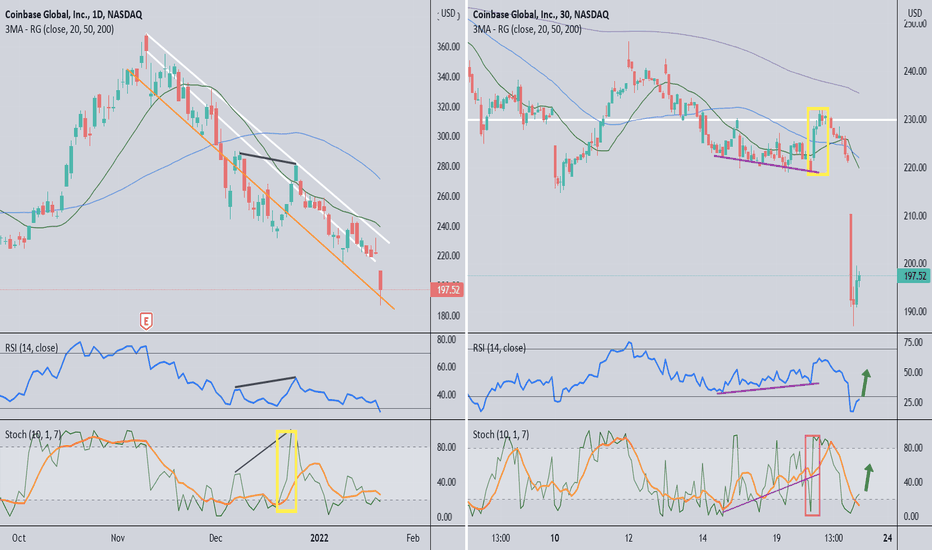932x550 pixels.
Task: Click '2022' on the daily time axis
Action: [319, 538]
